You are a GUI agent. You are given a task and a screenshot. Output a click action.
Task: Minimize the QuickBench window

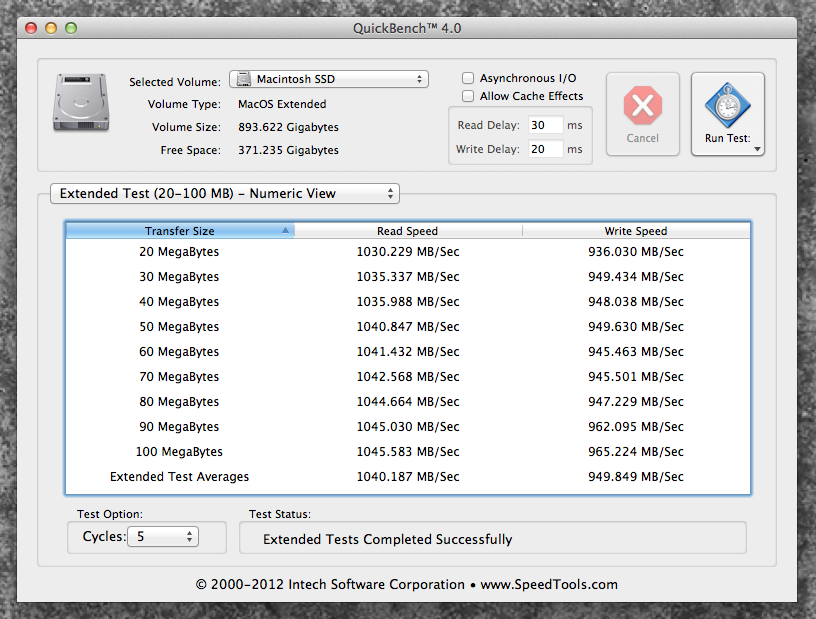[51, 28]
